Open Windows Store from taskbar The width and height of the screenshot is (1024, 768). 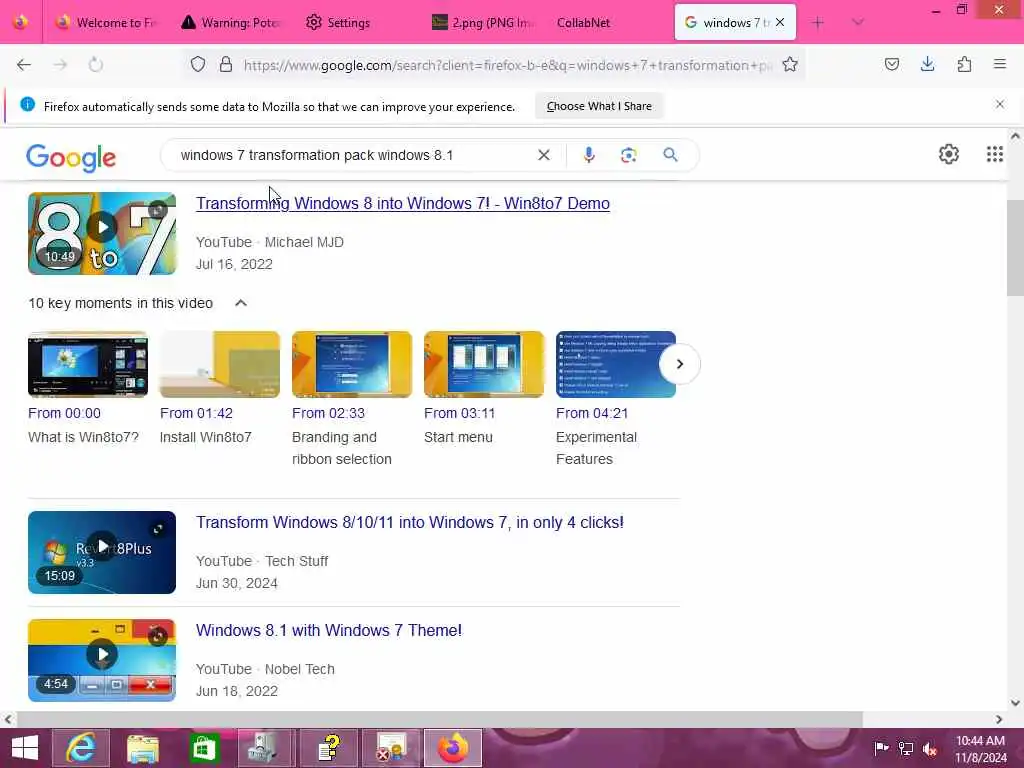click(204, 748)
